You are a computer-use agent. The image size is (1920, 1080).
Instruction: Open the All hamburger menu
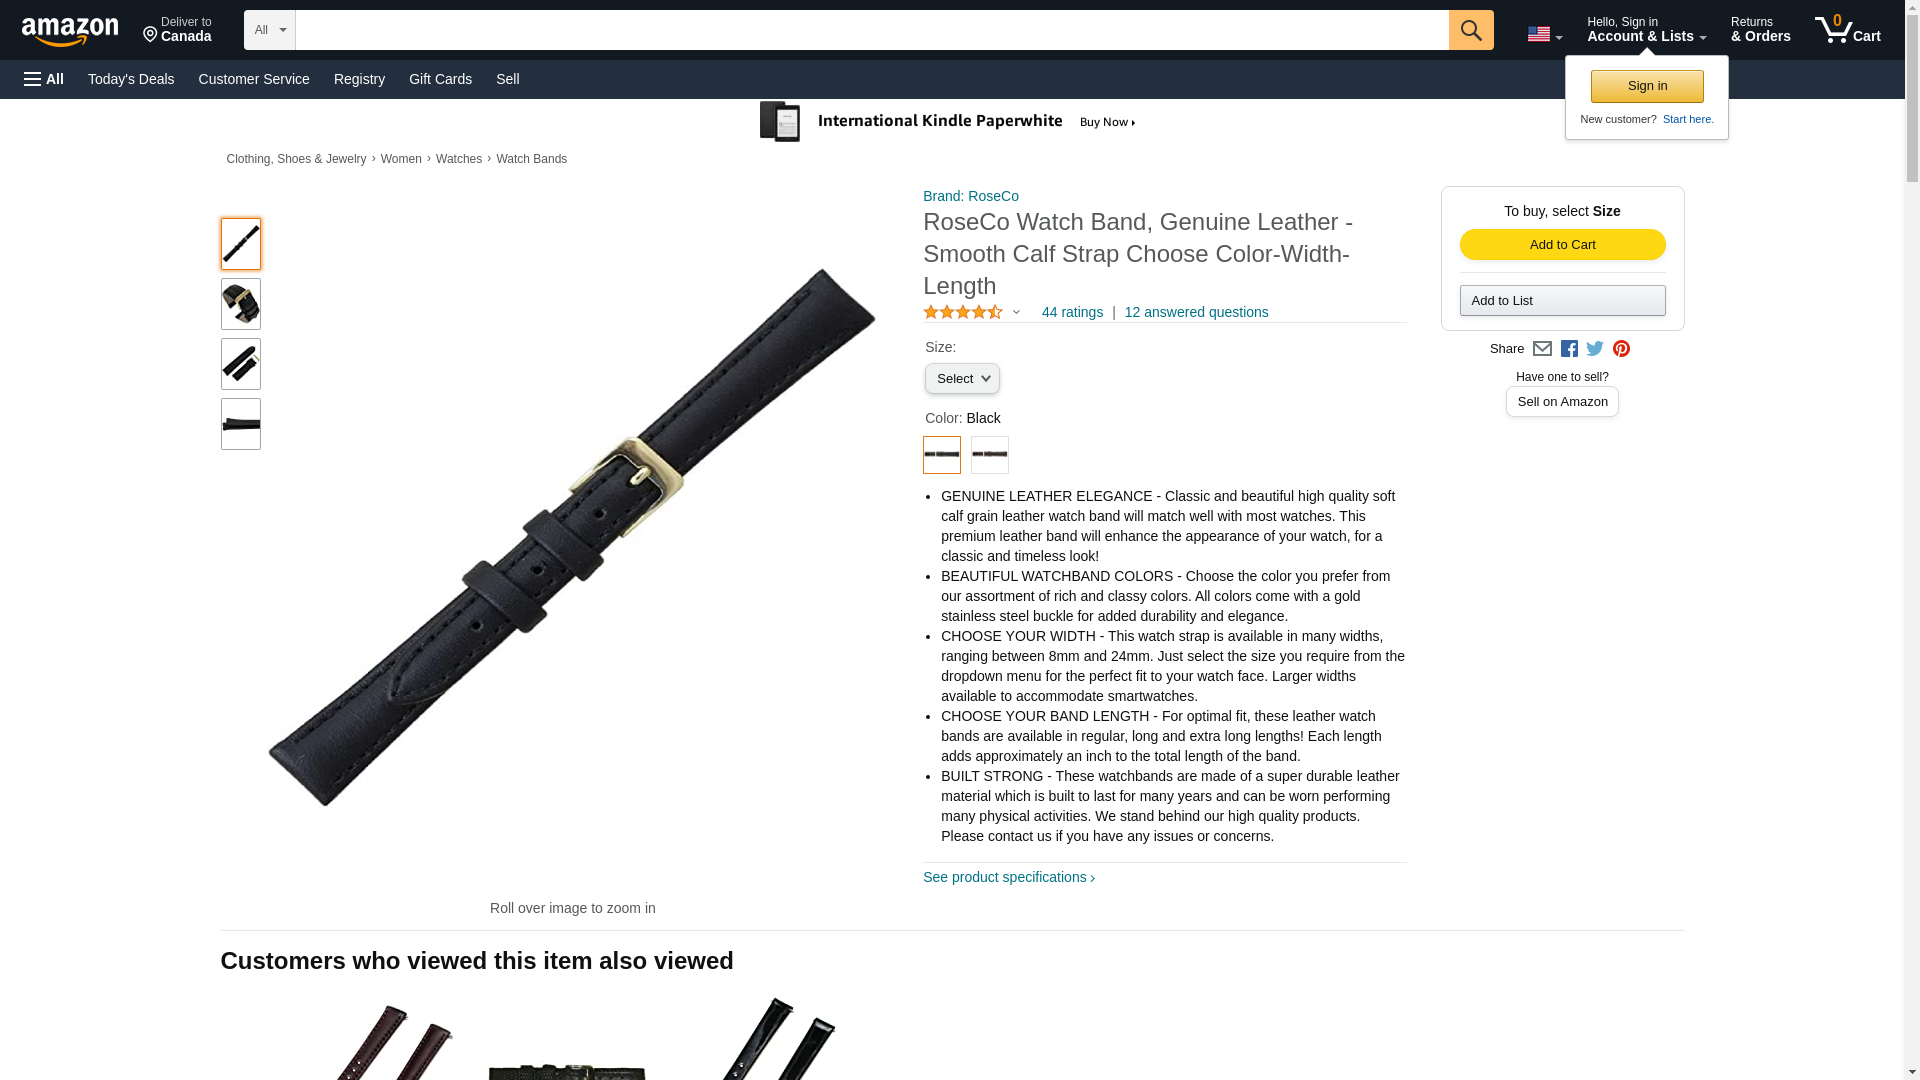(44, 79)
